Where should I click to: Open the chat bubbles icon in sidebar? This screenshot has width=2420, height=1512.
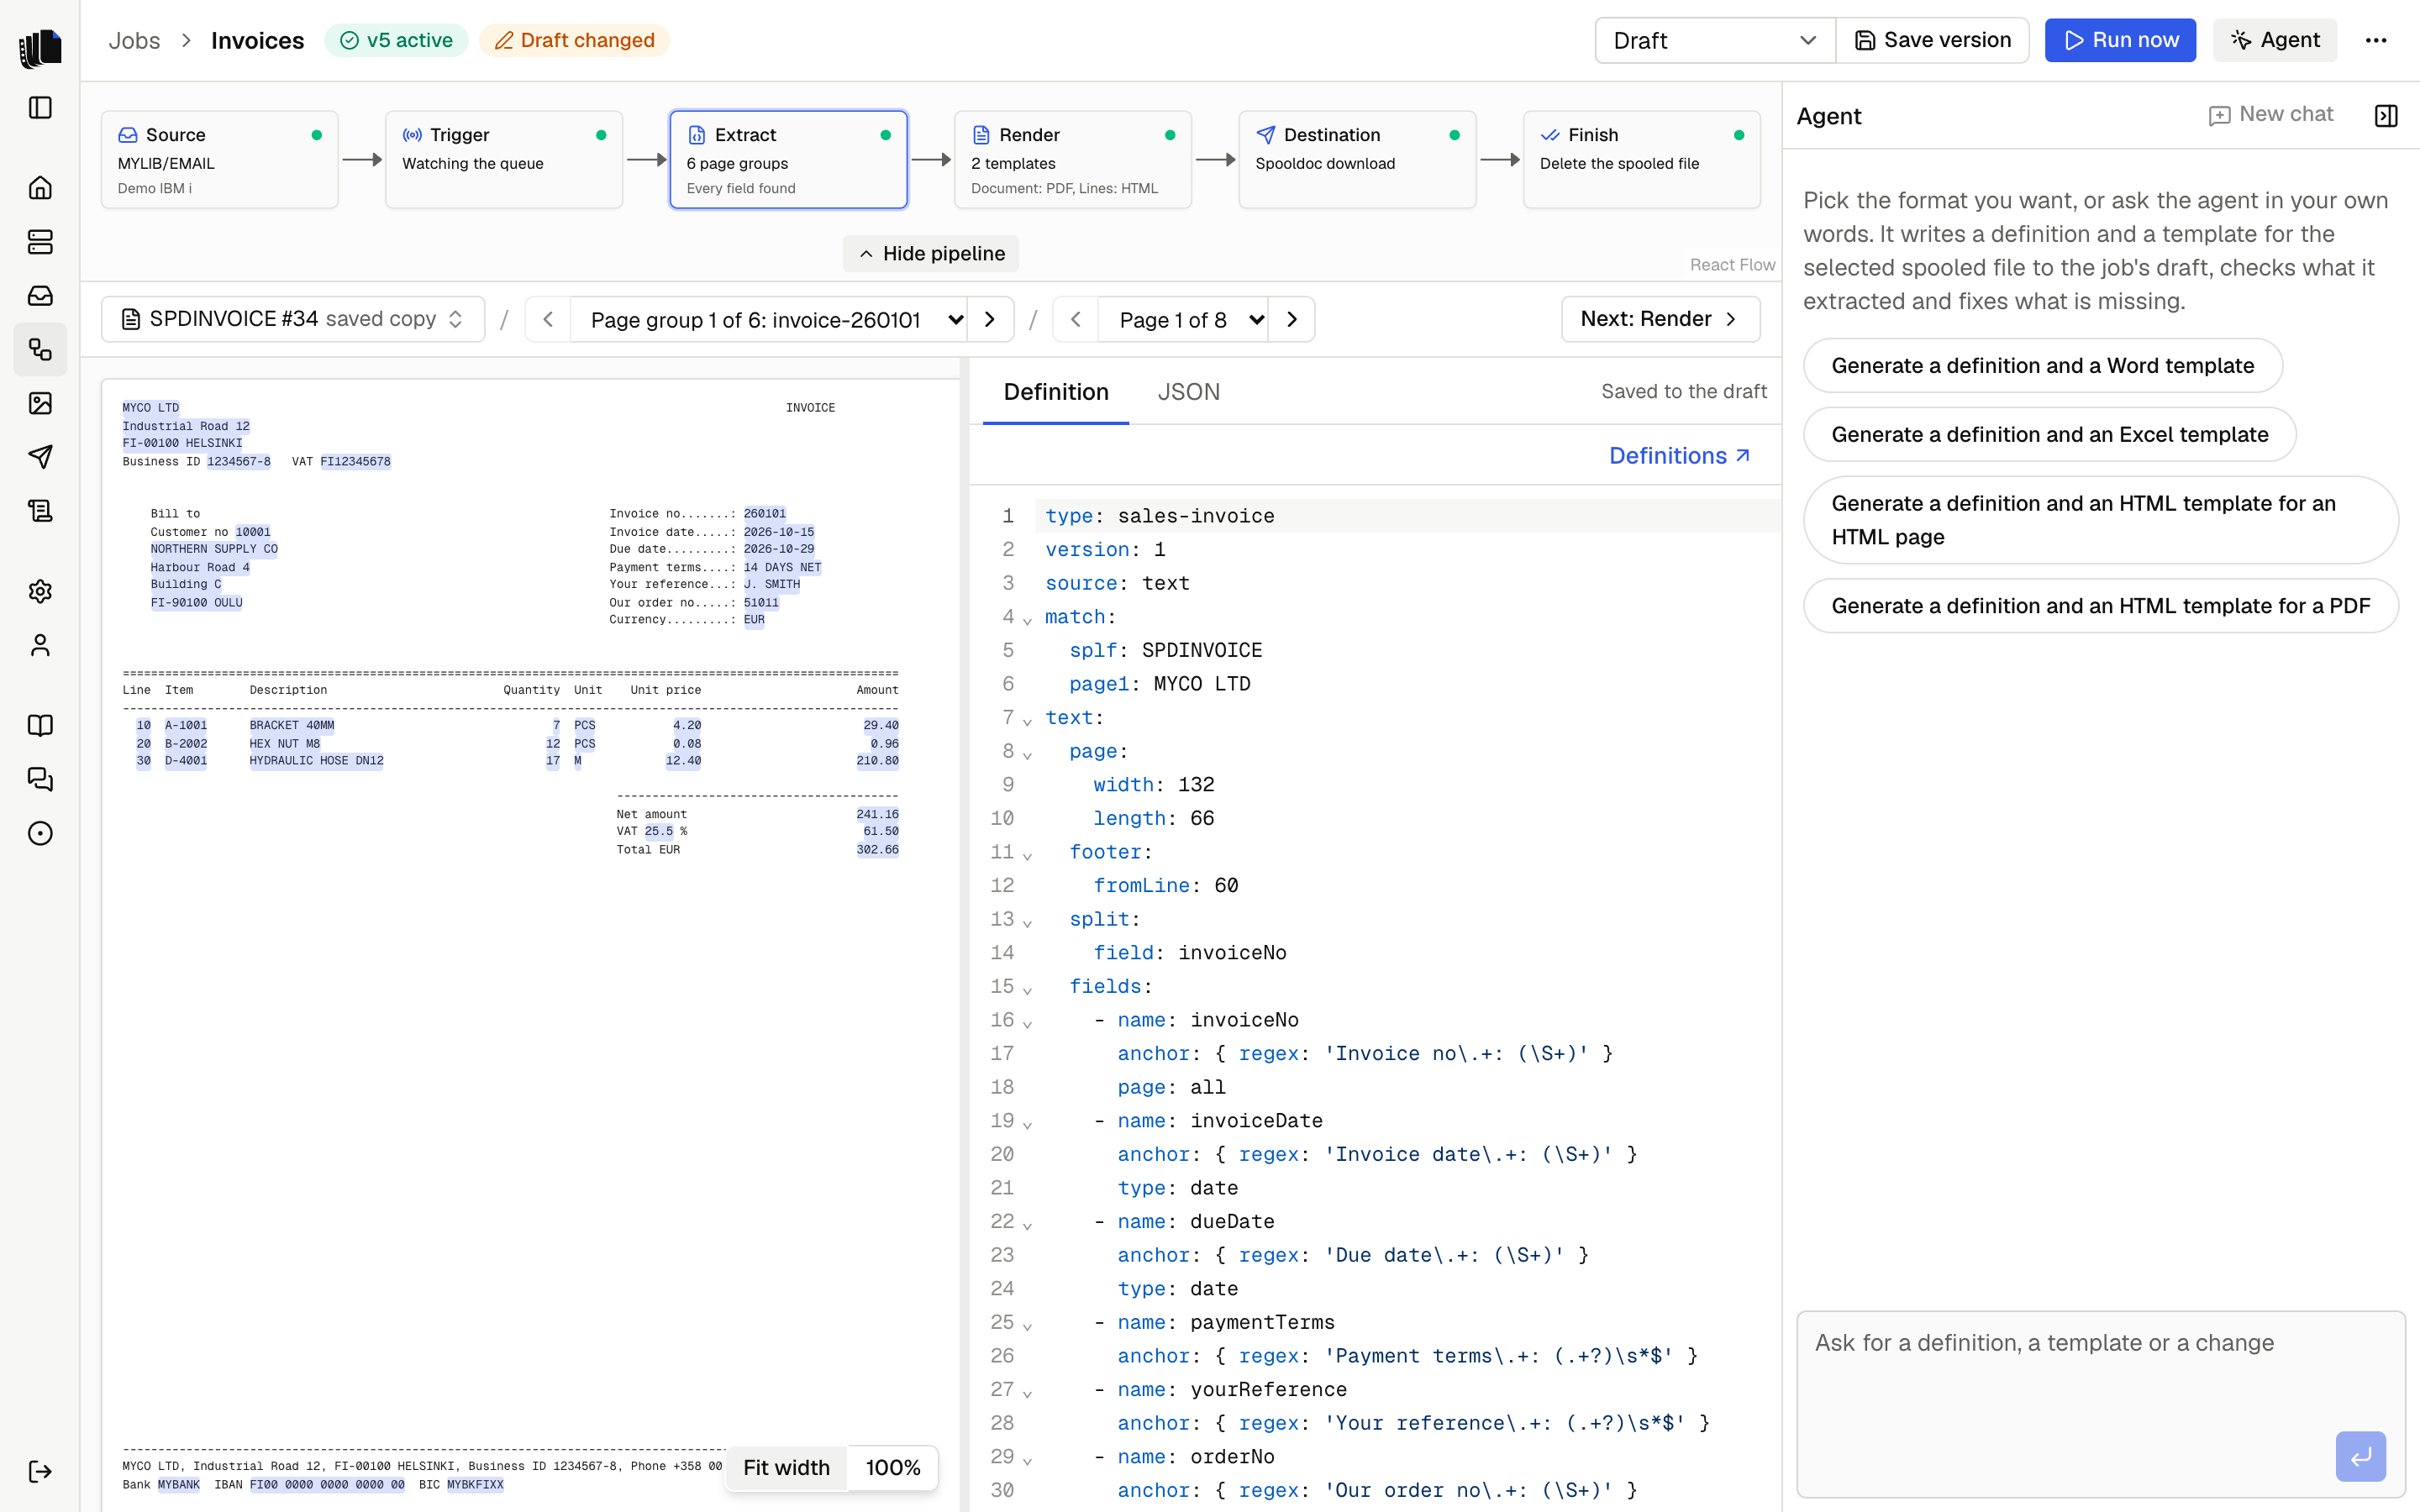tap(40, 779)
